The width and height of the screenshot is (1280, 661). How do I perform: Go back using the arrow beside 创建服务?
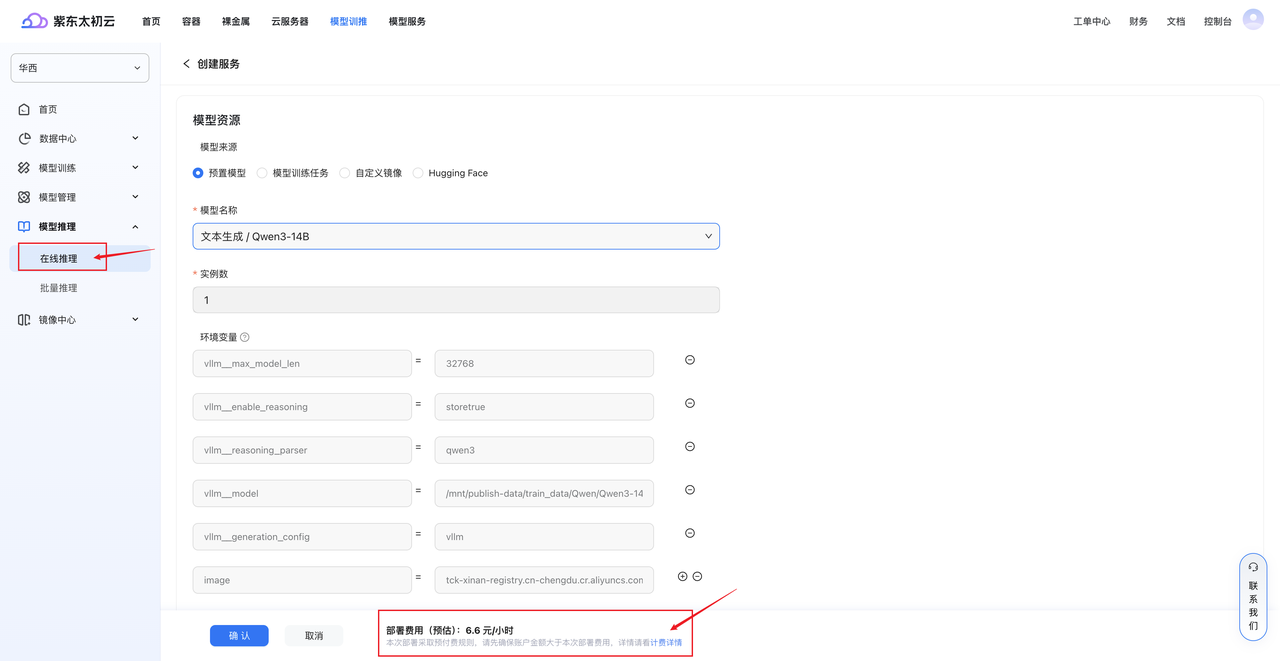[x=186, y=64]
